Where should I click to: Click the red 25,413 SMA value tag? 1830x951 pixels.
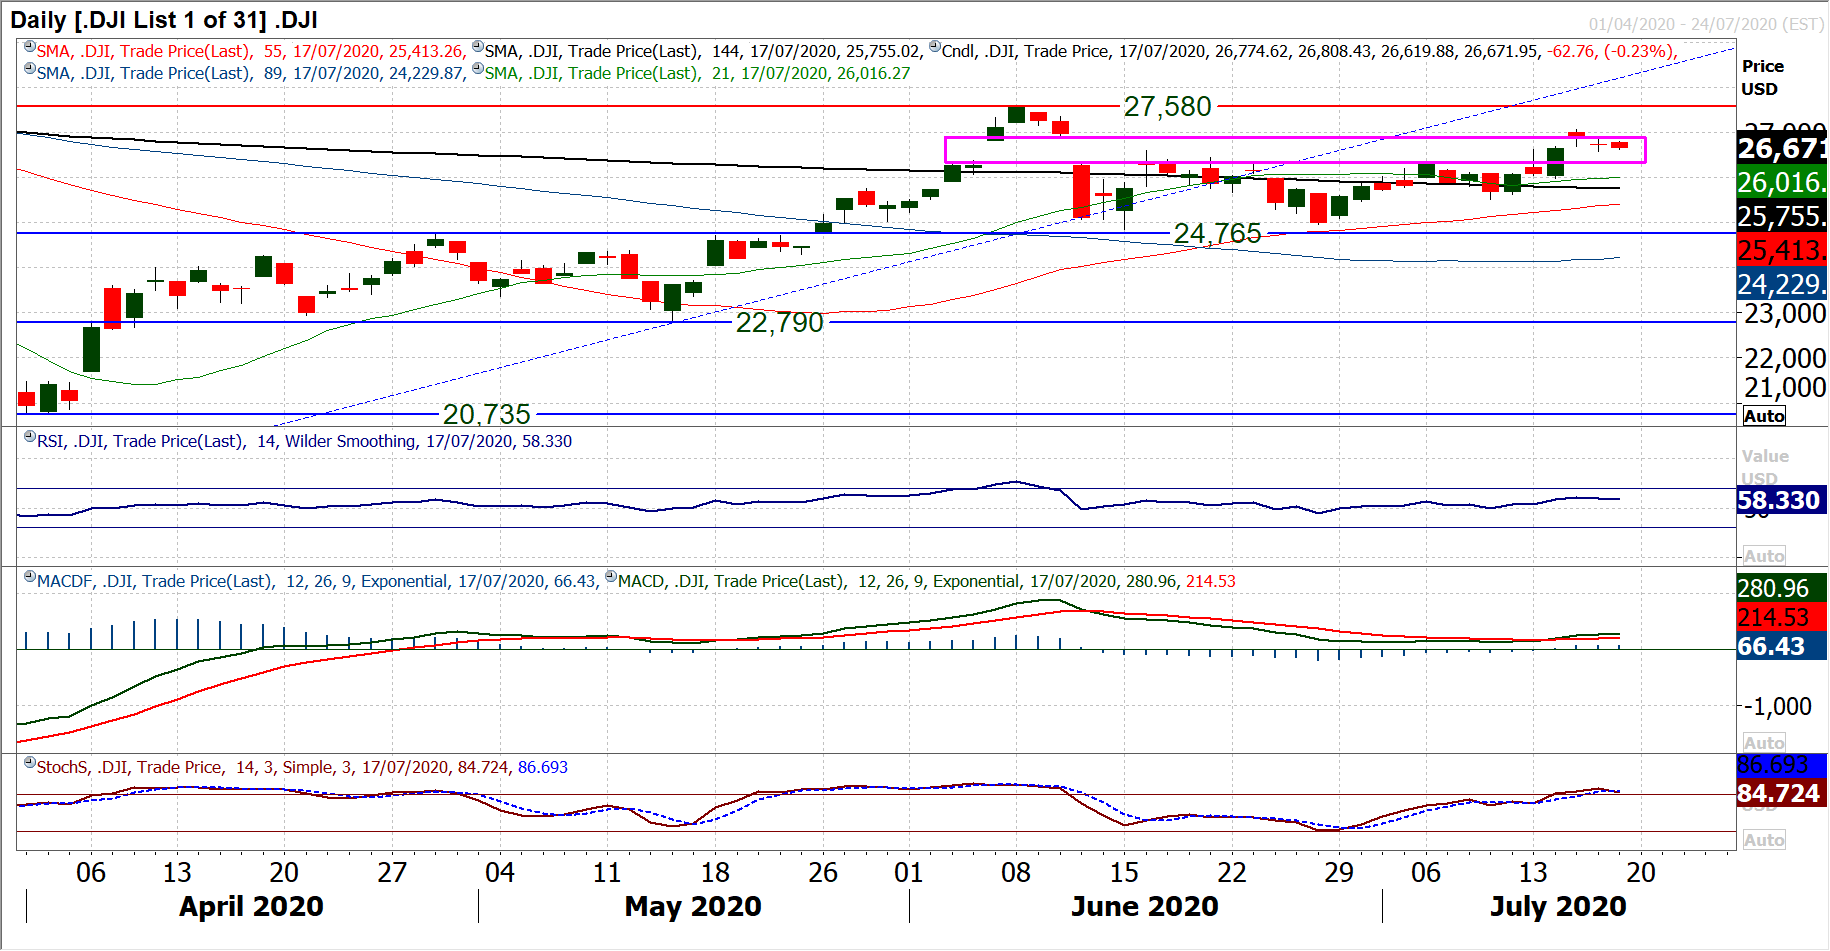point(1782,250)
